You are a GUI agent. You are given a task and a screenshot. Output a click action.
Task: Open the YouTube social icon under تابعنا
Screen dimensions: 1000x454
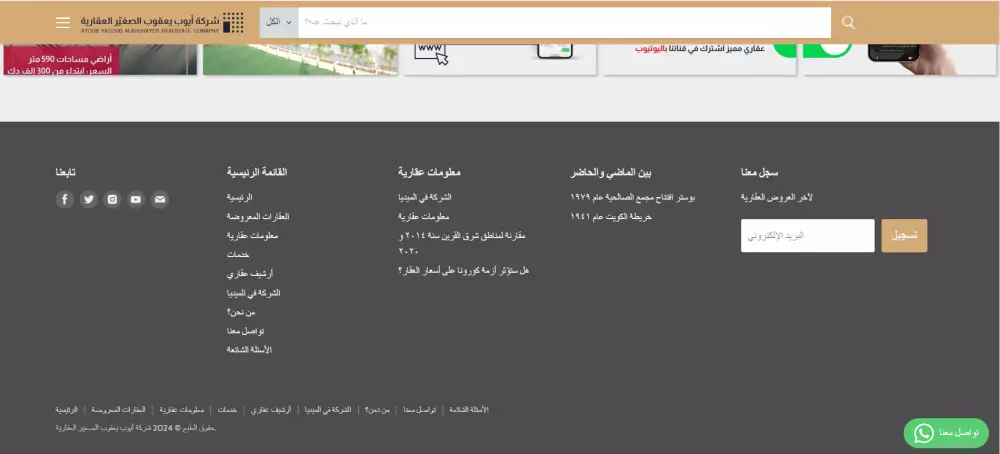pos(136,200)
